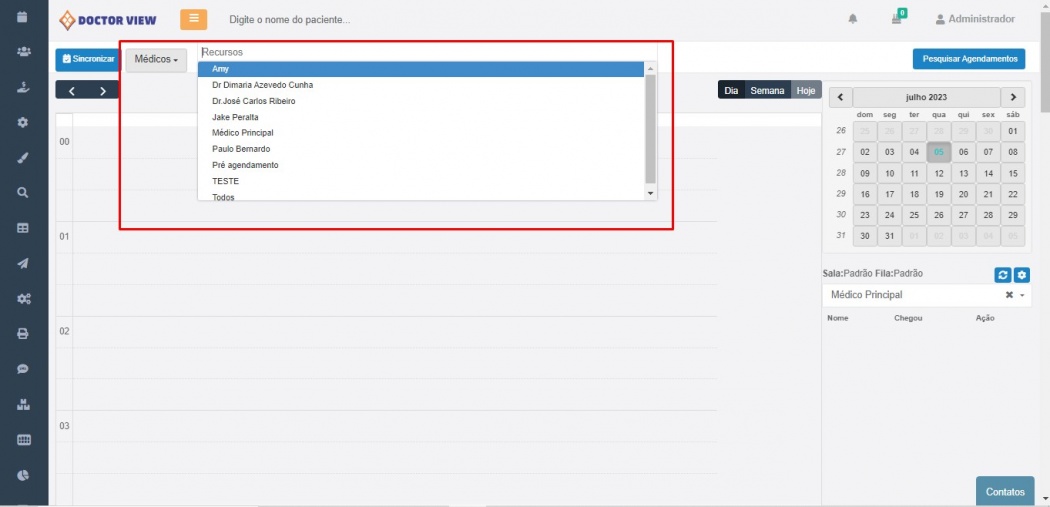
Task: Open the printer icon in sidebar
Action: tap(23, 333)
